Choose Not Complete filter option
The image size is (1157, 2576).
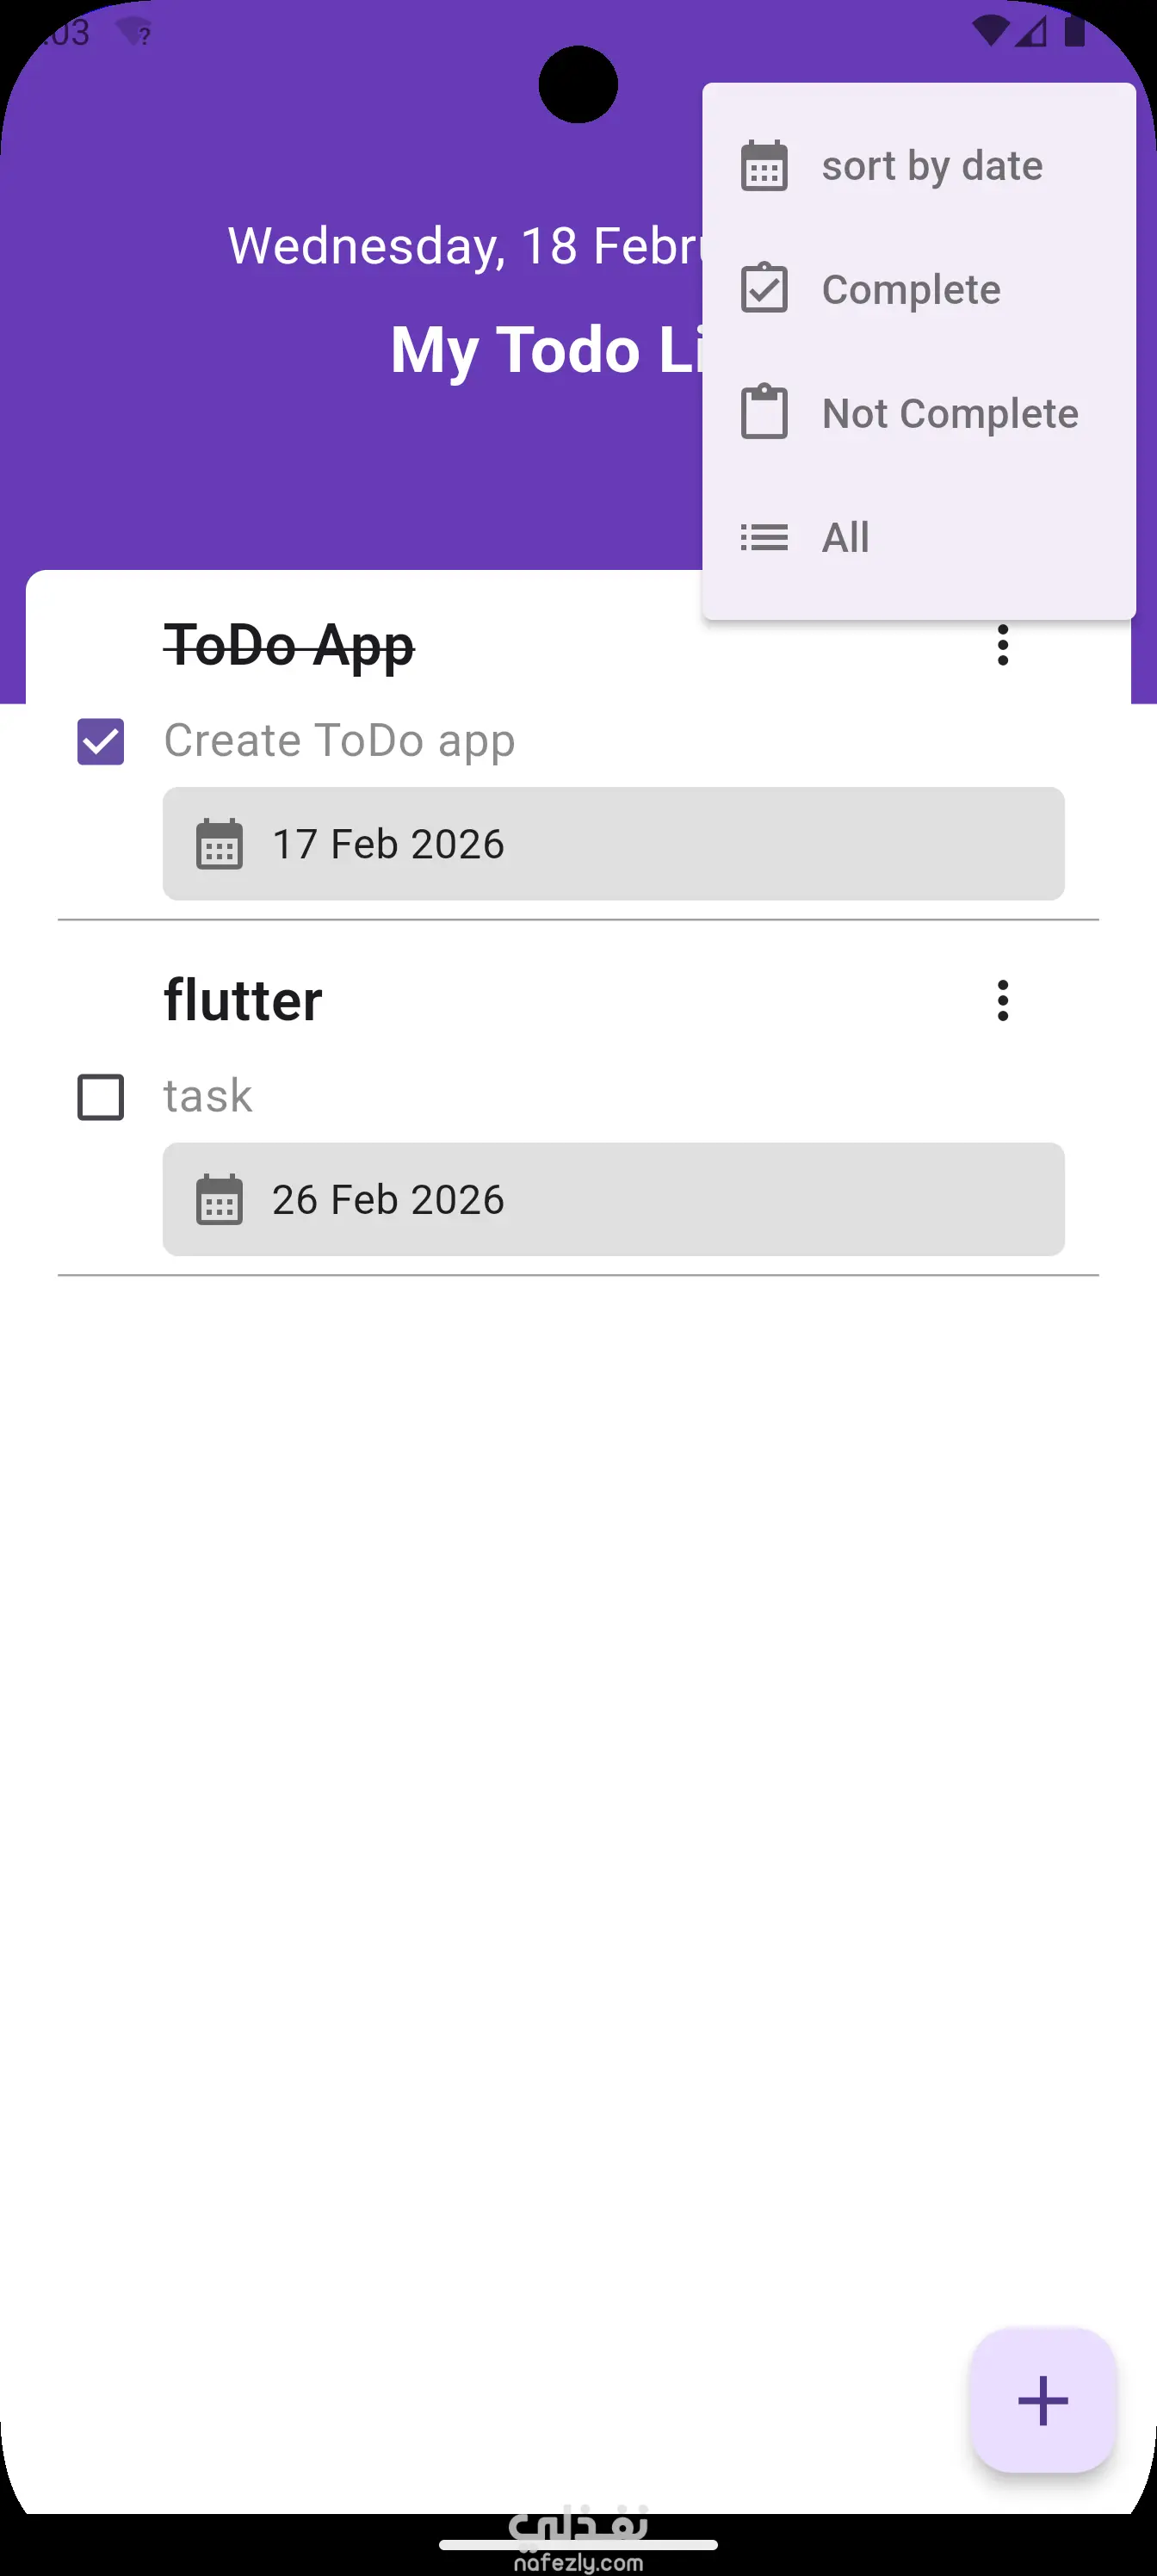click(x=949, y=413)
